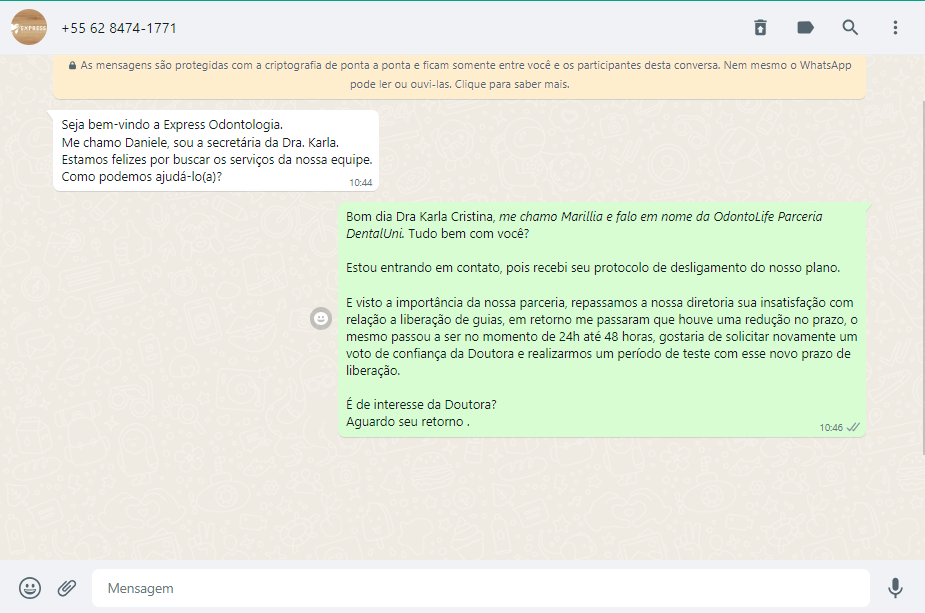Click the 10:44 timestamp on the received message
Image resolution: width=925 pixels, height=613 pixels.
[360, 183]
